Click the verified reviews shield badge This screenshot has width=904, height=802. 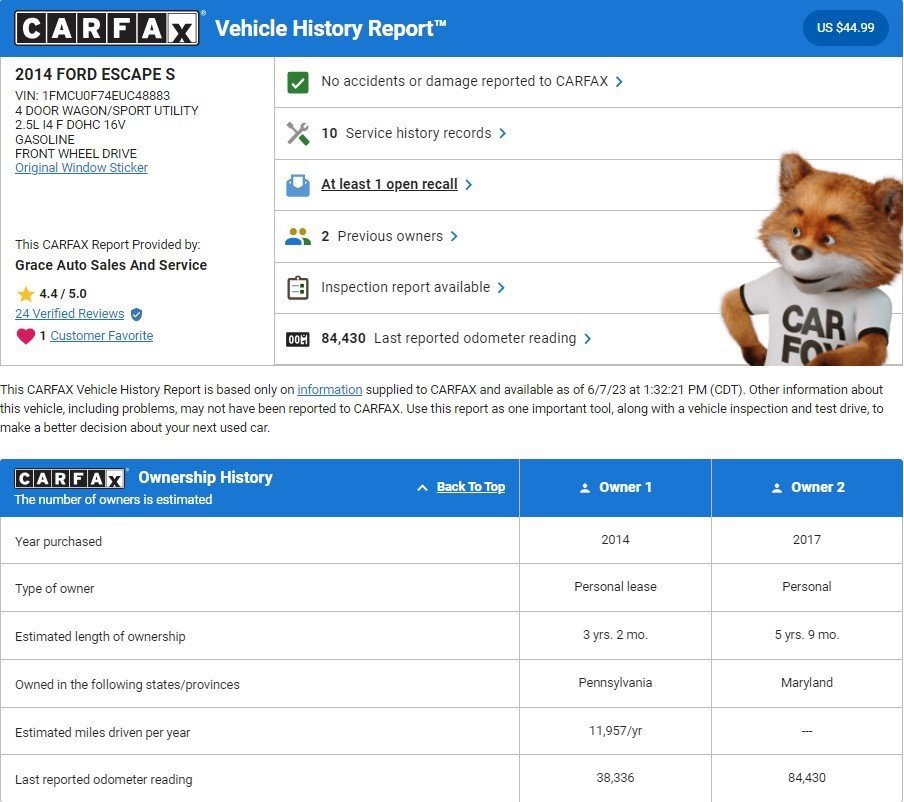tap(136, 314)
